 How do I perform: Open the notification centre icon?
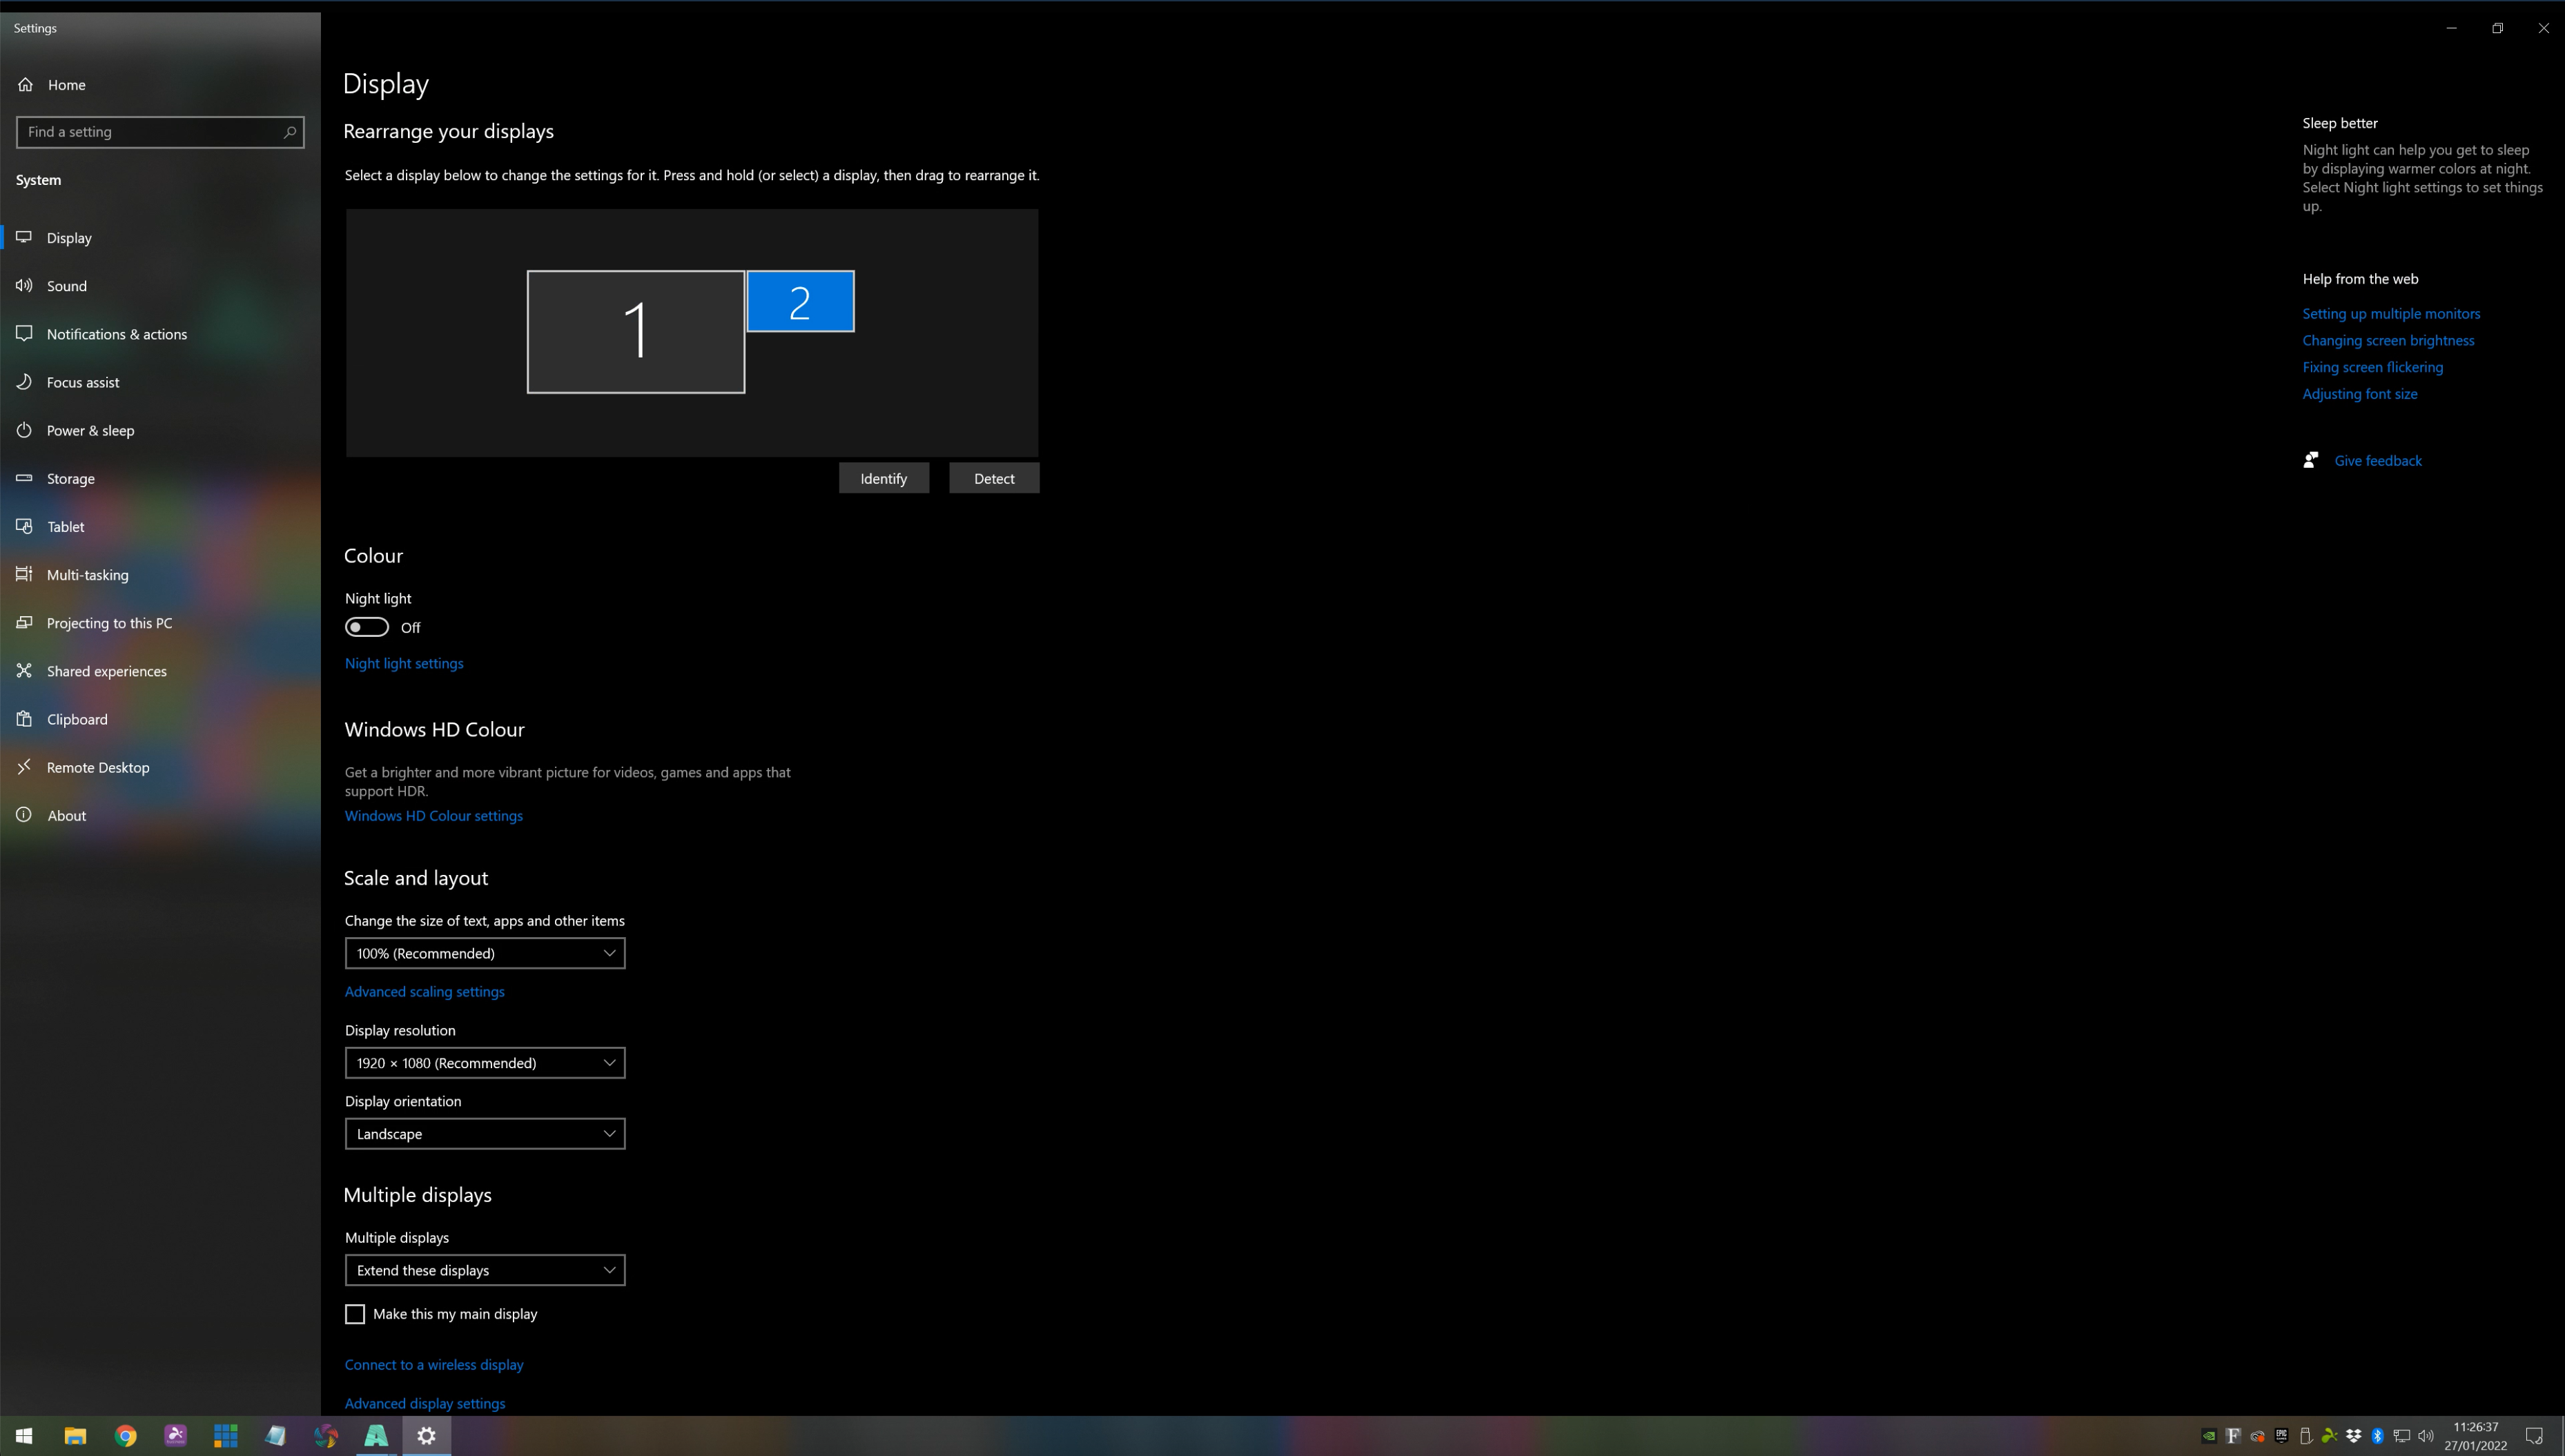[2533, 1436]
